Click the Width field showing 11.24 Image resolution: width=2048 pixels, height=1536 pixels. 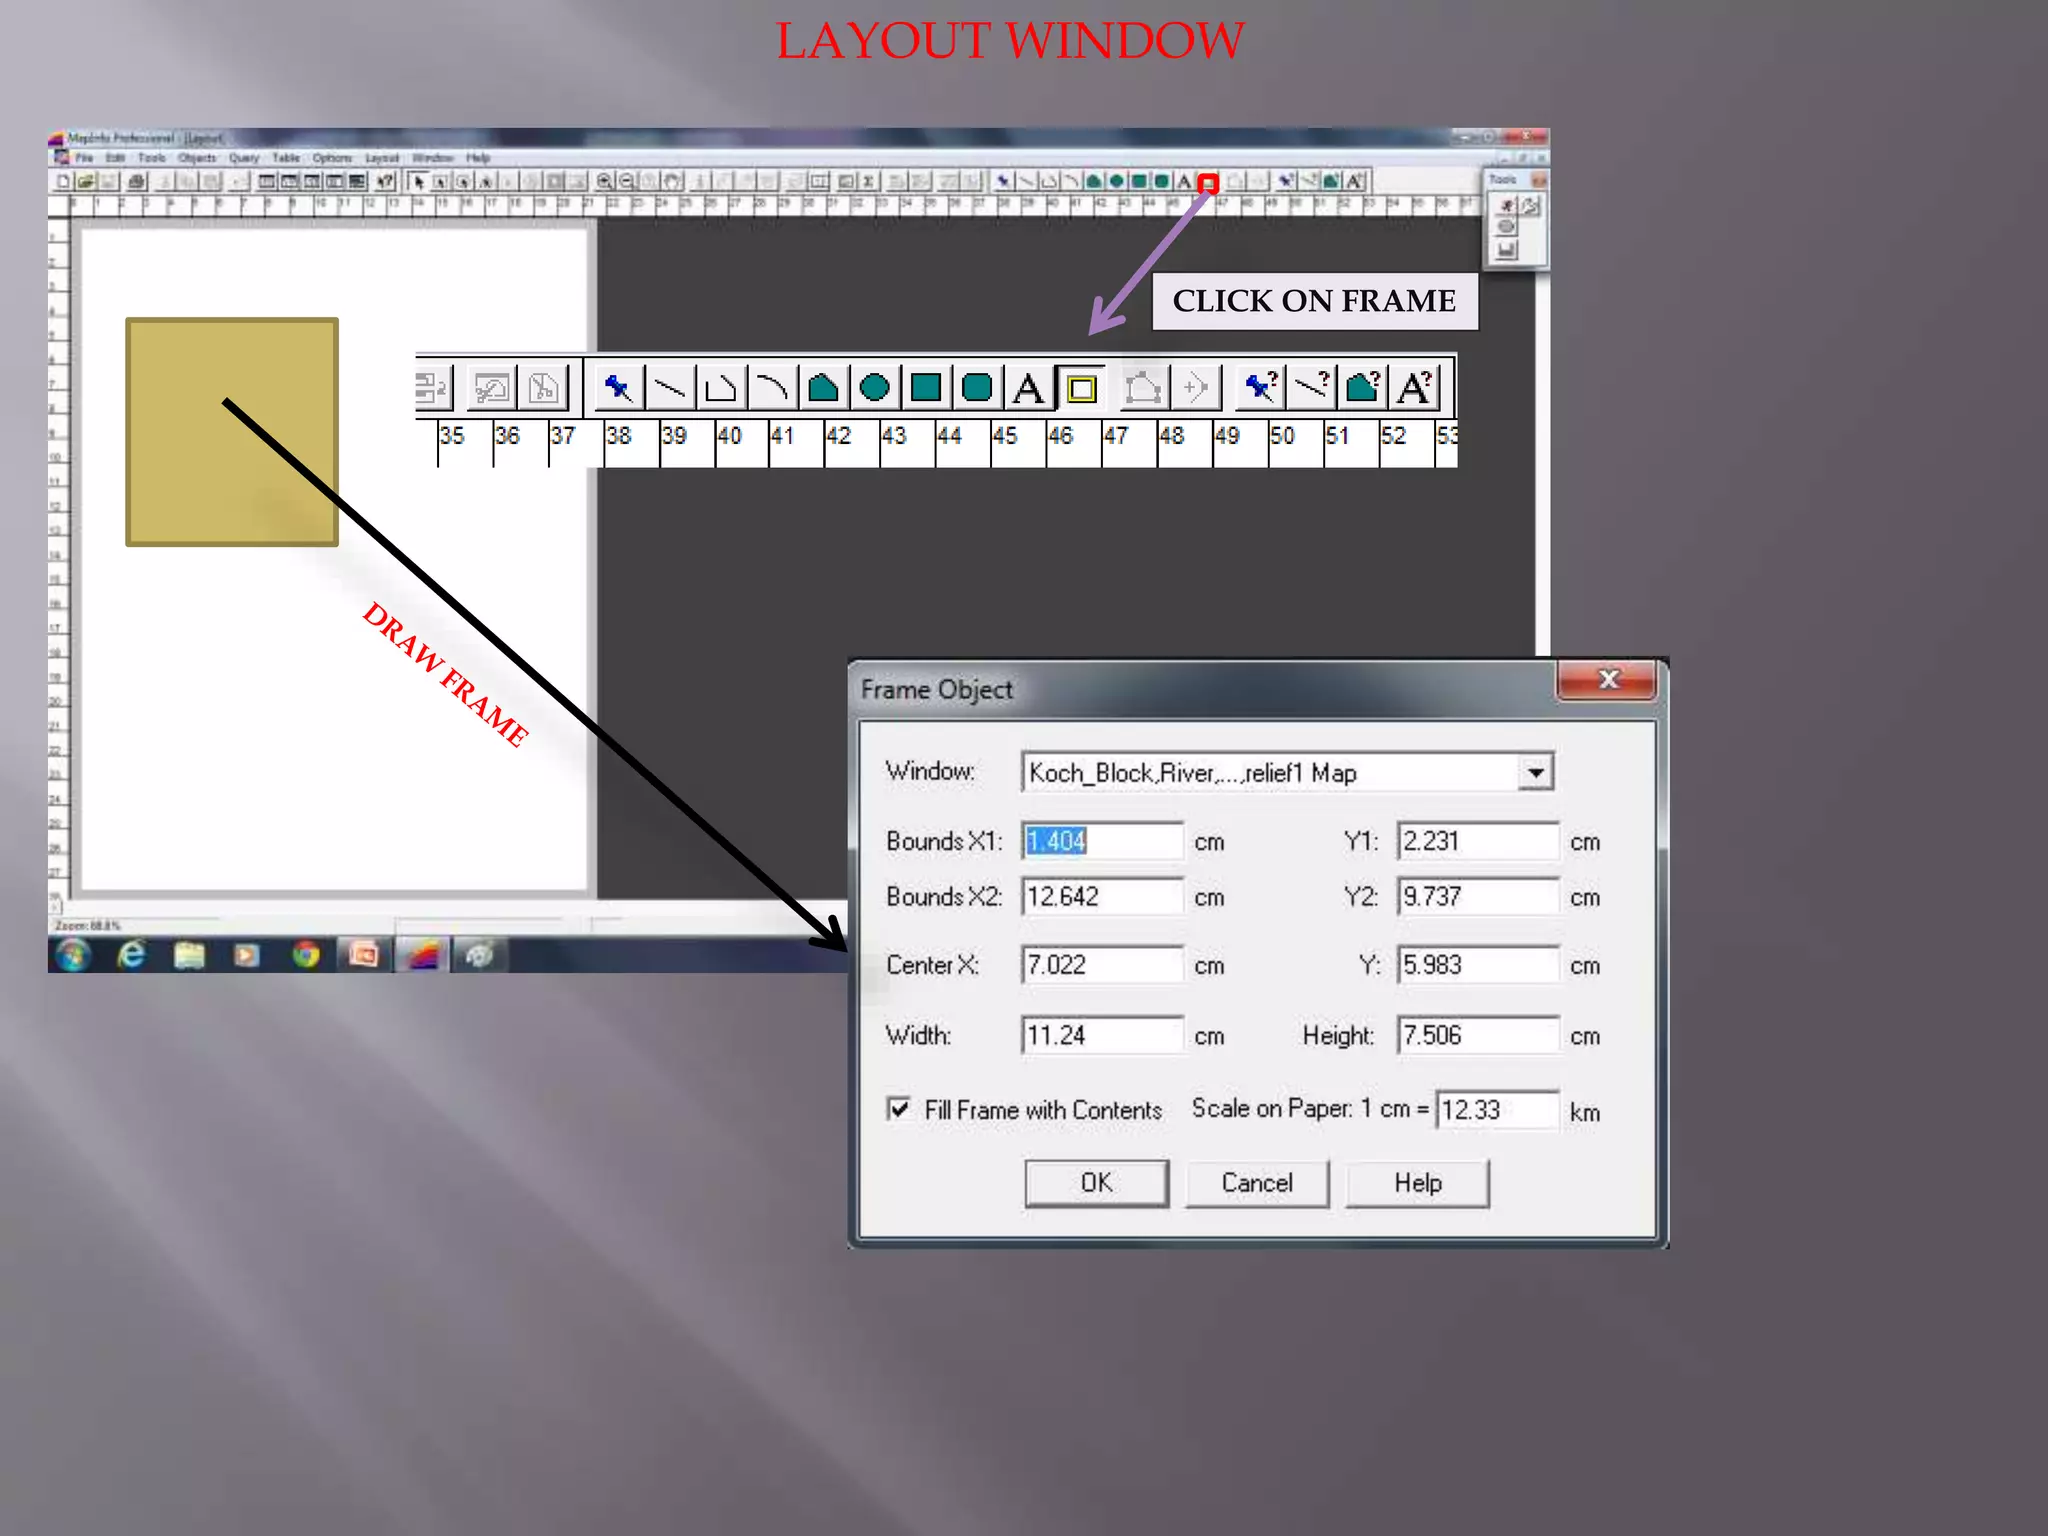(x=1102, y=1035)
